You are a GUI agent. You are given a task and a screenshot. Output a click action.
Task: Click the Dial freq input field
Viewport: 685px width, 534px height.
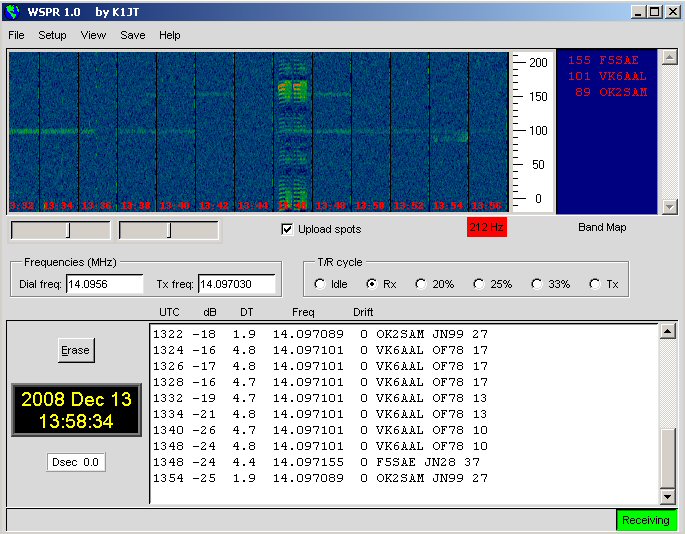105,285
